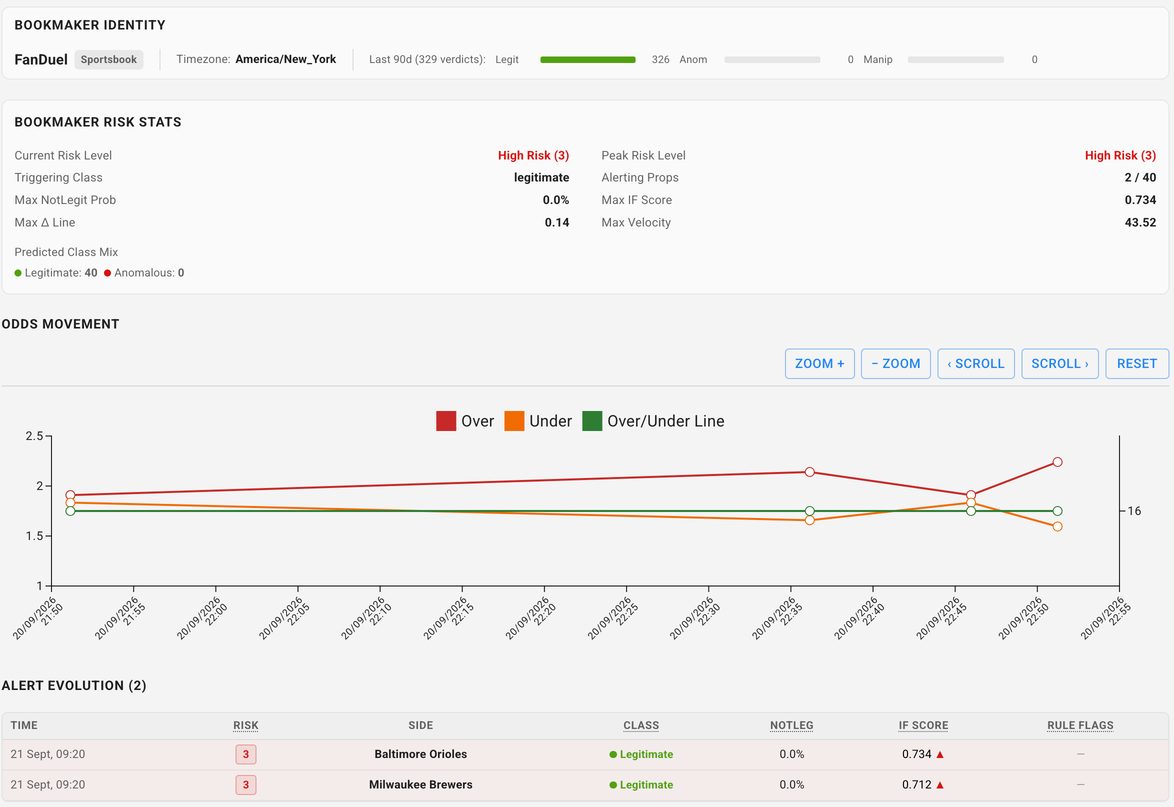
Task: Click the IF SCORE column header
Action: (923, 725)
